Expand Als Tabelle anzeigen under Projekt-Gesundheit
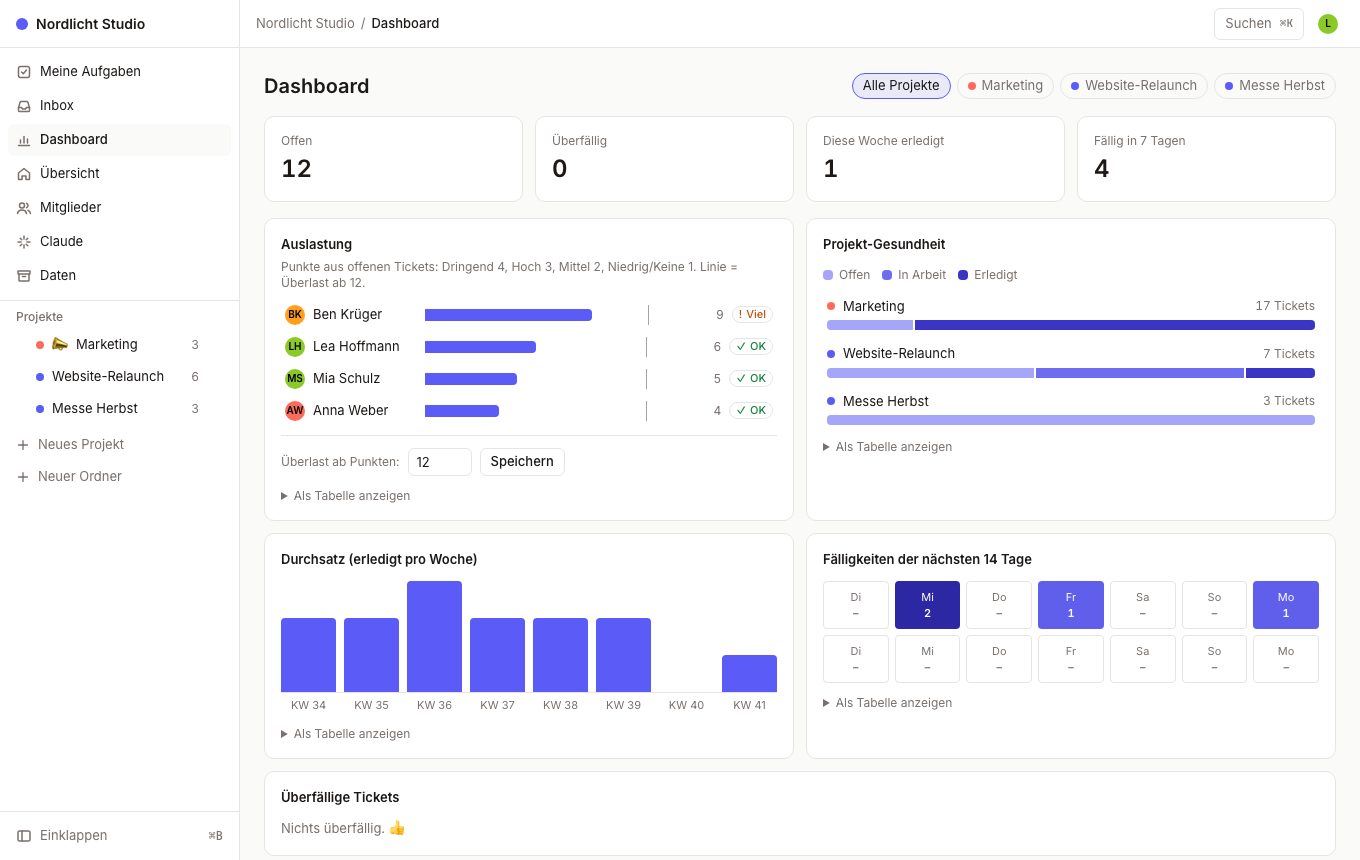1360x860 pixels. pos(888,447)
